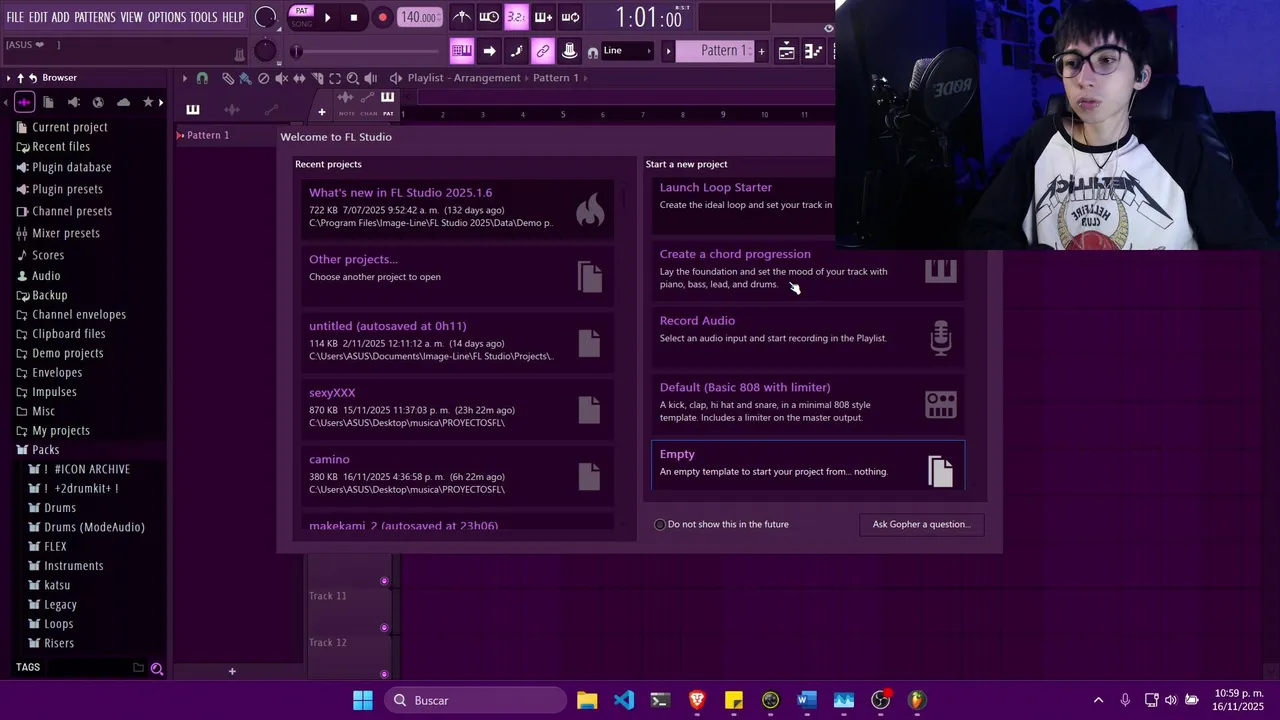This screenshot has height=720, width=1280.
Task: Expand the Loops pack folder
Action: tap(51, 624)
